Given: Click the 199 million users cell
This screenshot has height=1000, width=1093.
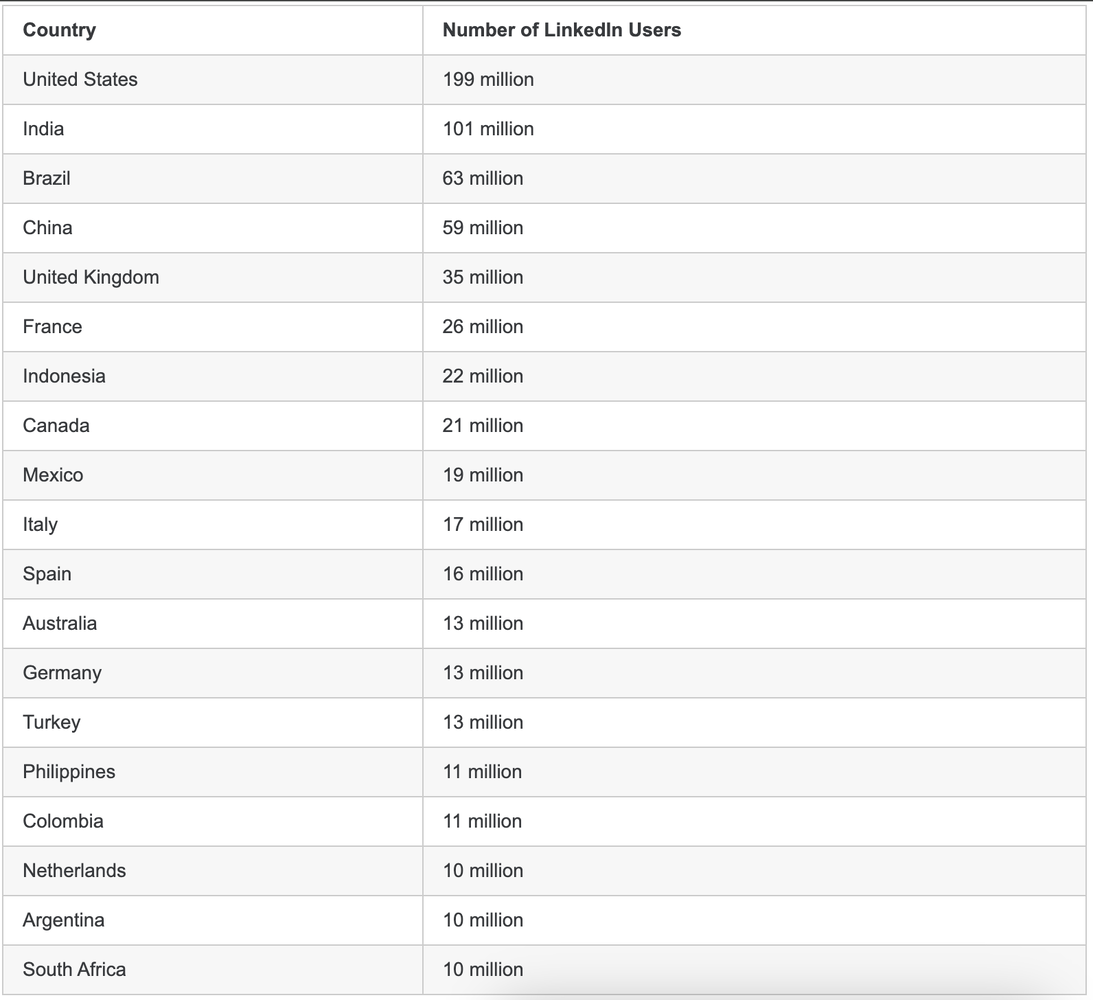Looking at the screenshot, I should point(488,79).
